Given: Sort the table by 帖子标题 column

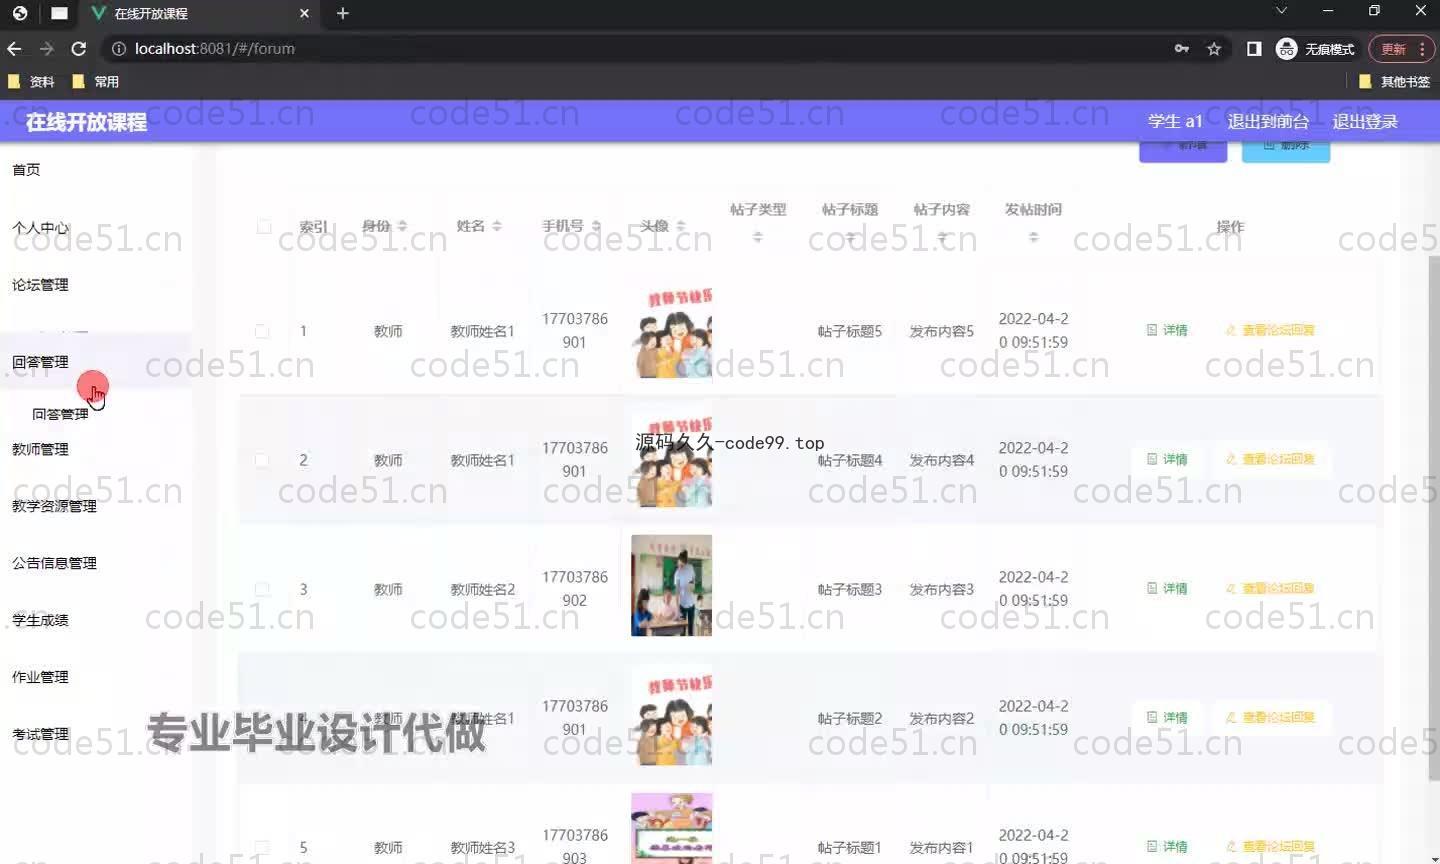Looking at the screenshot, I should point(850,238).
